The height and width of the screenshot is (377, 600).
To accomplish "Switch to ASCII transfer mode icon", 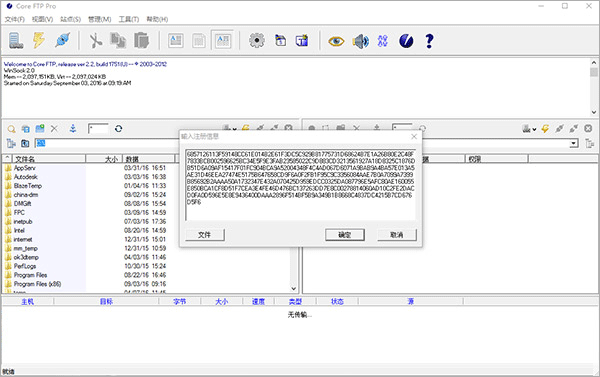I will [176, 41].
